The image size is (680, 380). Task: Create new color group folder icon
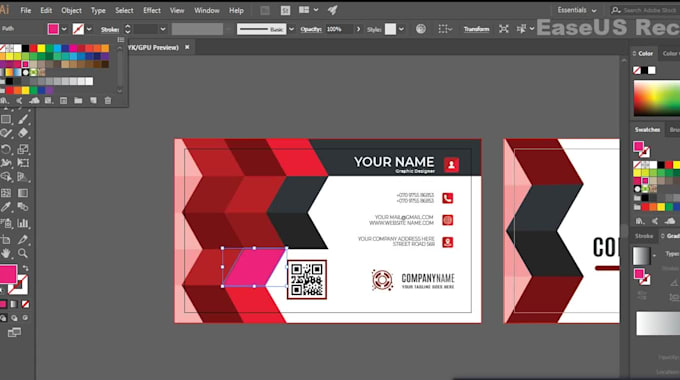pos(78,101)
